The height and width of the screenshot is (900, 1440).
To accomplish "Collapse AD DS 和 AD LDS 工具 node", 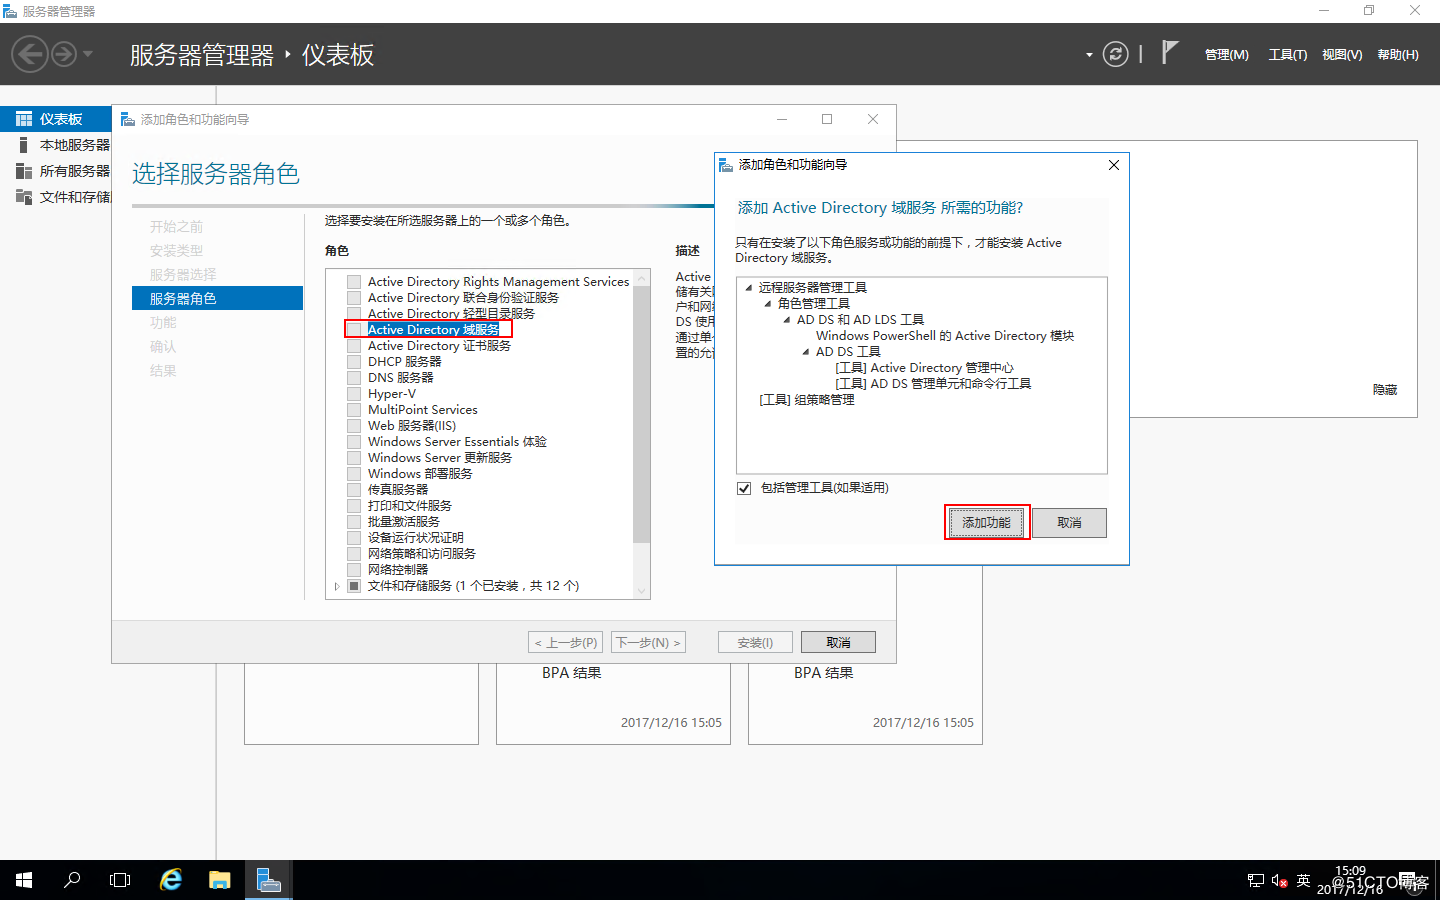I will coord(786,319).
